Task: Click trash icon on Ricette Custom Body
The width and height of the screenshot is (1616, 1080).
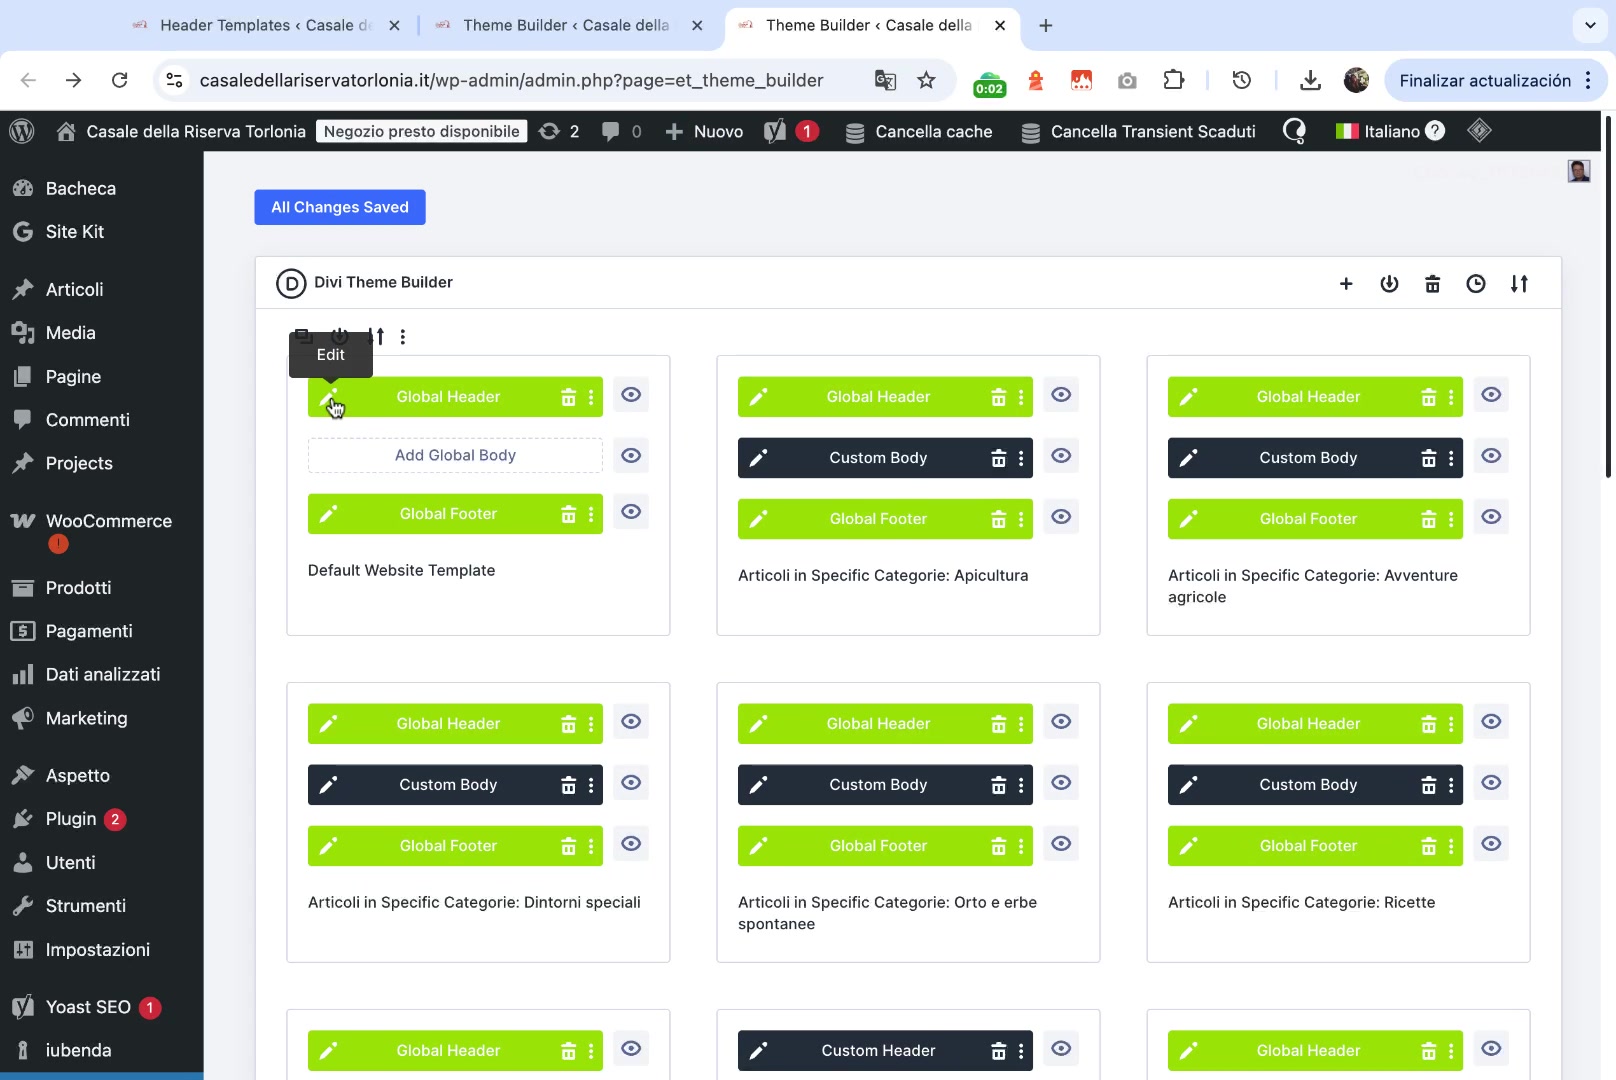Action: click(1428, 785)
